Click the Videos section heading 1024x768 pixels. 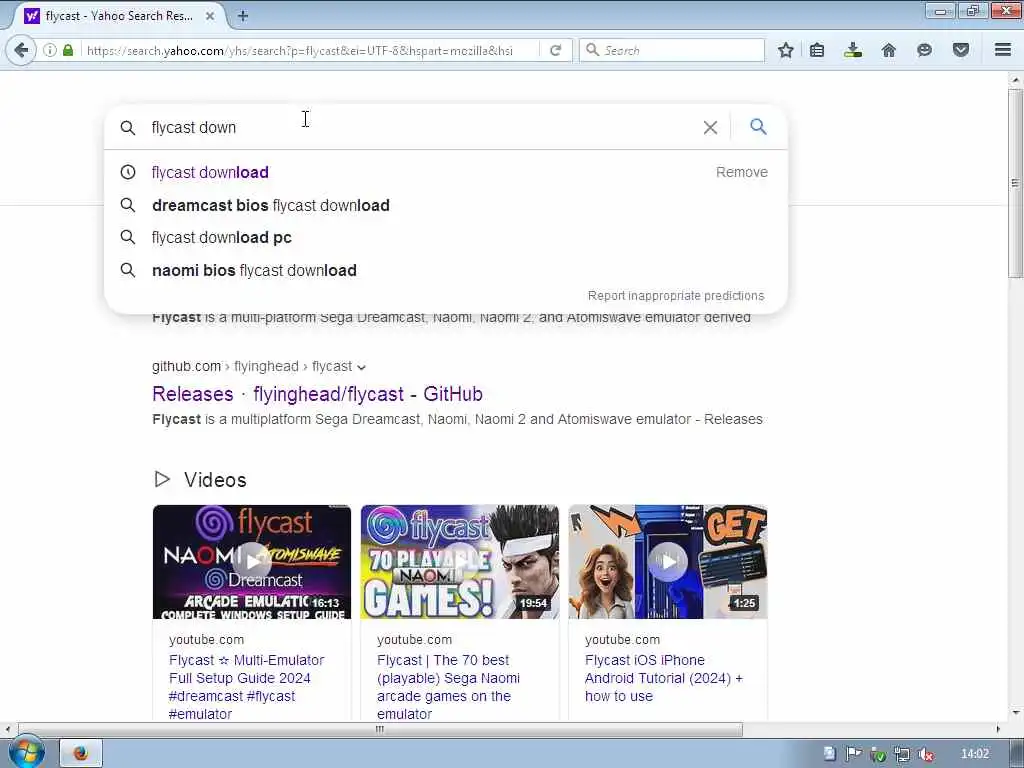tap(215, 480)
